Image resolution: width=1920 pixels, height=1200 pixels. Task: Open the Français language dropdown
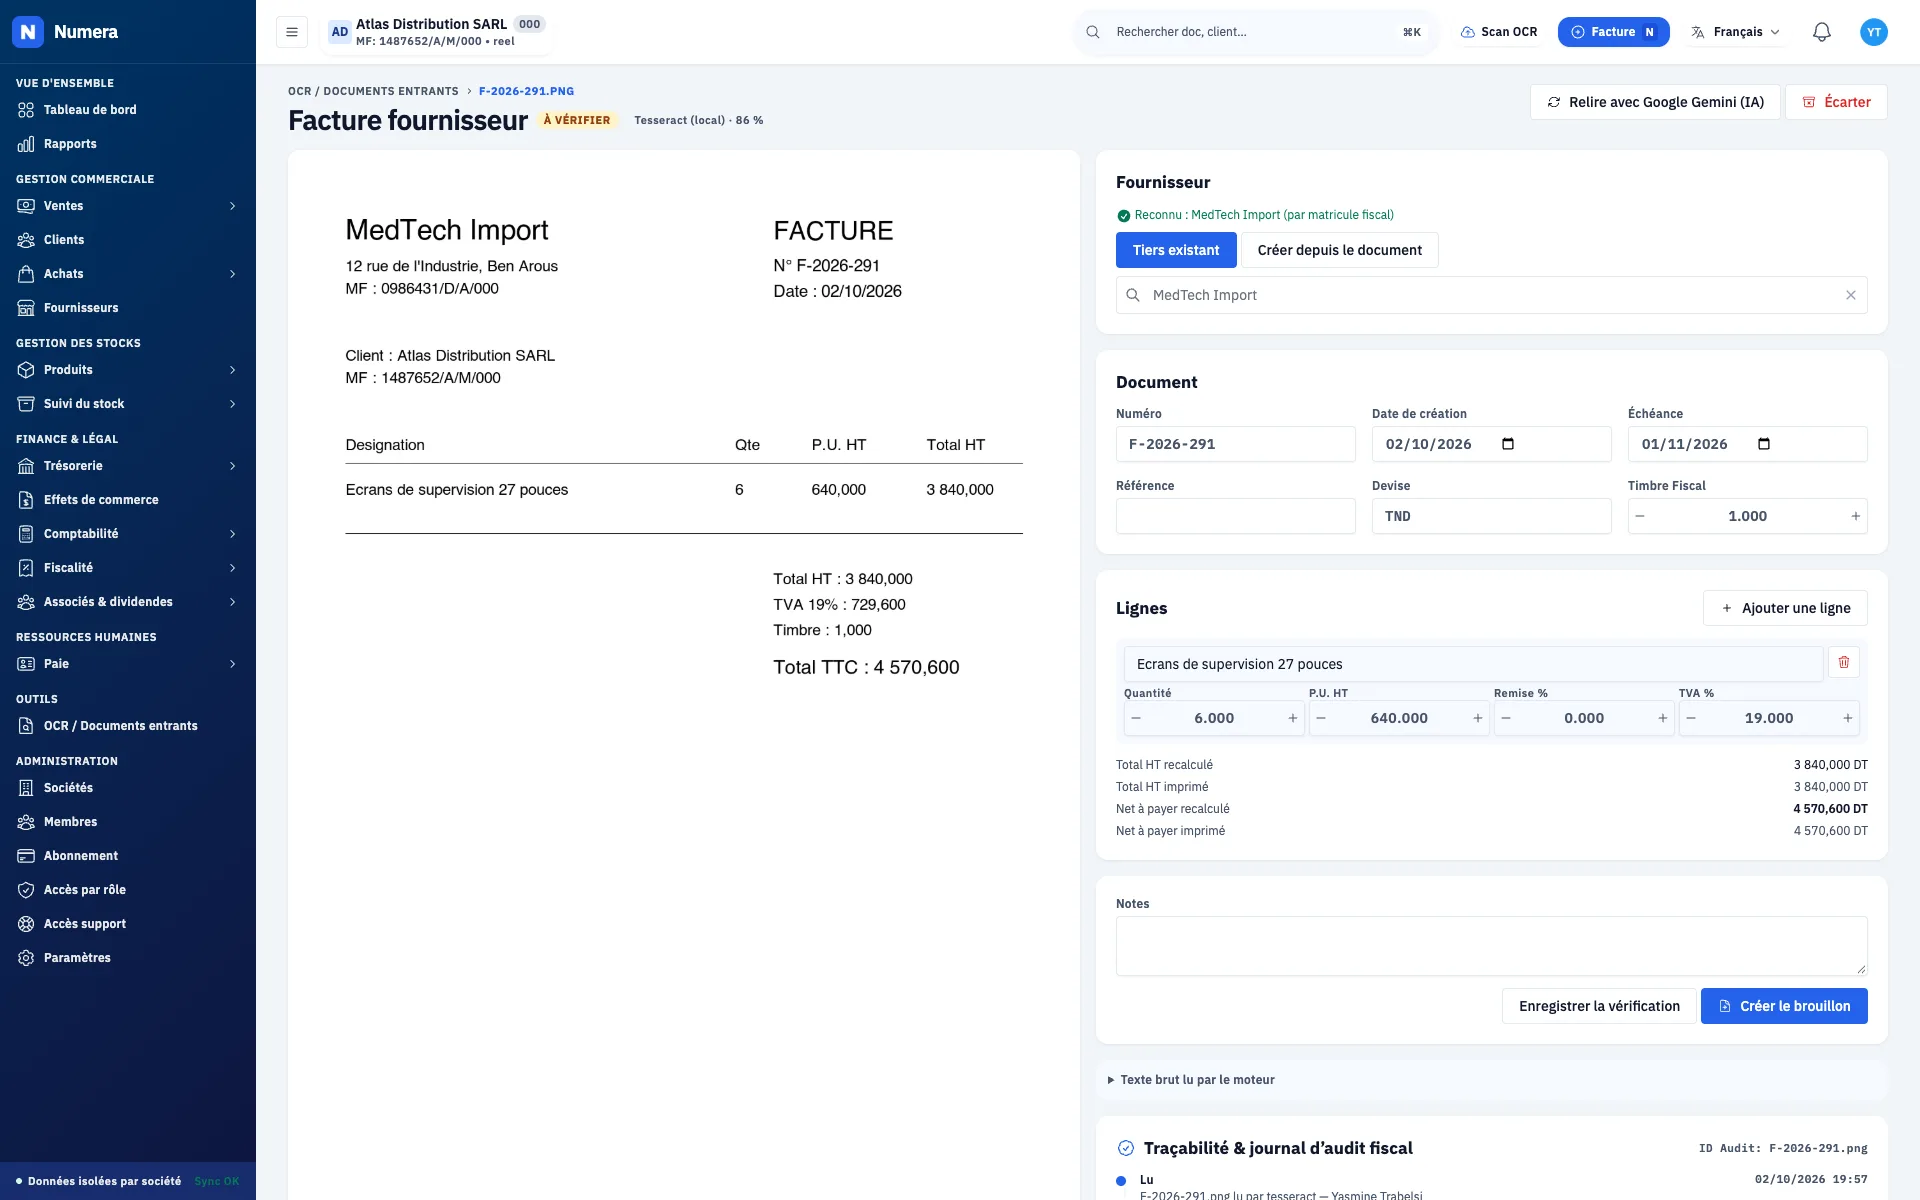pos(1735,32)
